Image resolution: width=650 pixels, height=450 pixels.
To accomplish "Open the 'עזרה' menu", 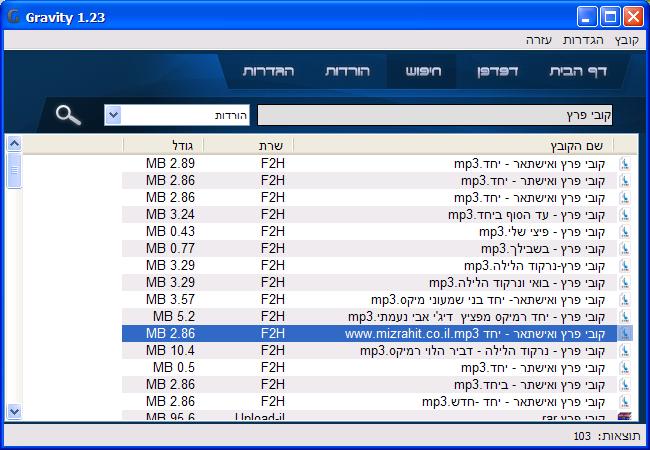I will [x=538, y=40].
